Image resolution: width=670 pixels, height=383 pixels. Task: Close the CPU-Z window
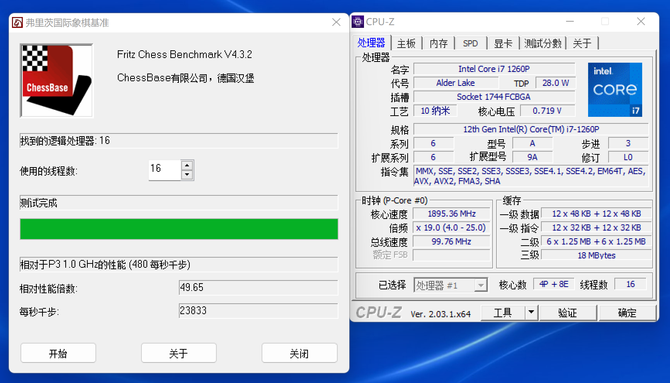[x=641, y=21]
